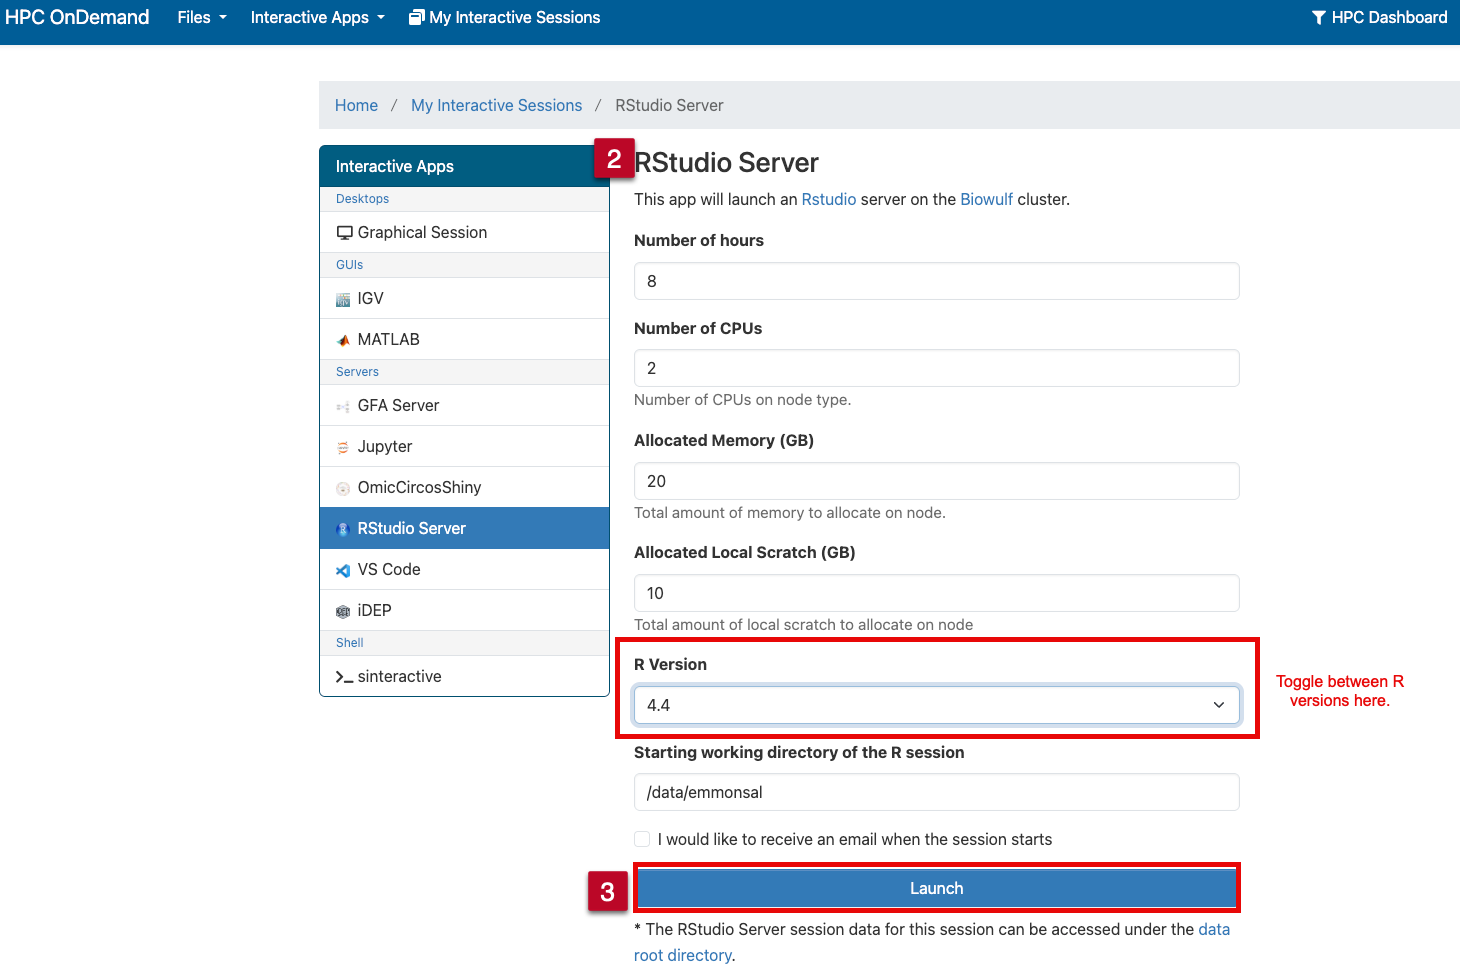Image resolution: width=1460 pixels, height=978 pixels.
Task: Follow the Biowulf cluster link
Action: point(986,199)
